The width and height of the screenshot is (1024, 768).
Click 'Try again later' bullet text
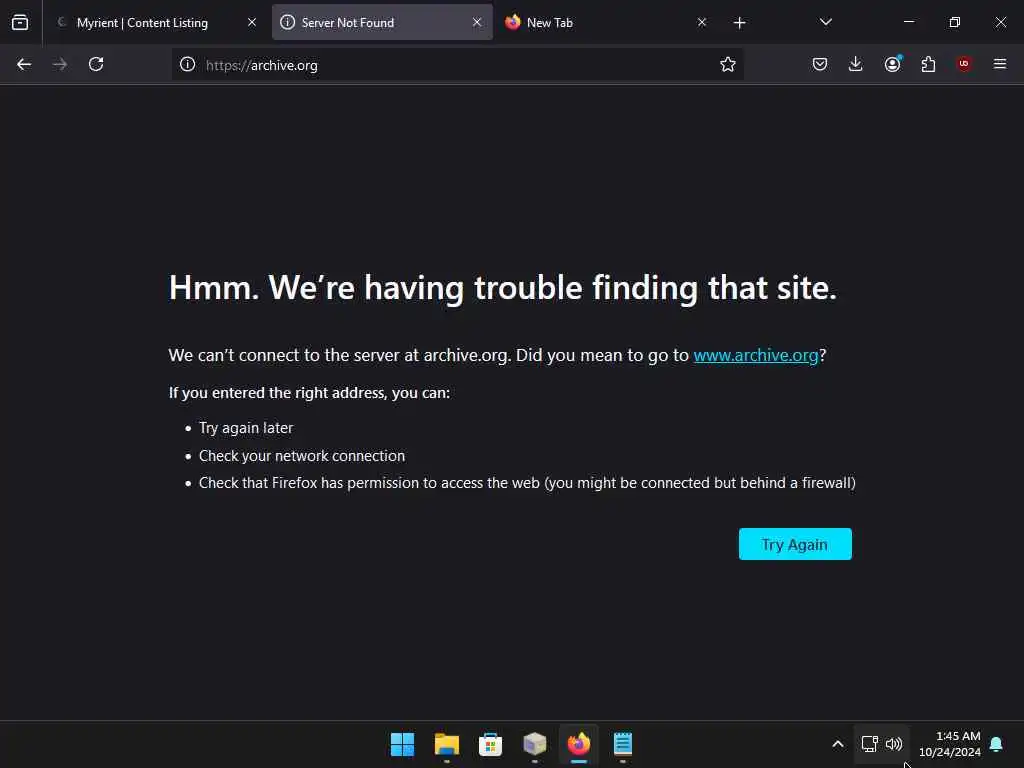pyautogui.click(x=246, y=428)
